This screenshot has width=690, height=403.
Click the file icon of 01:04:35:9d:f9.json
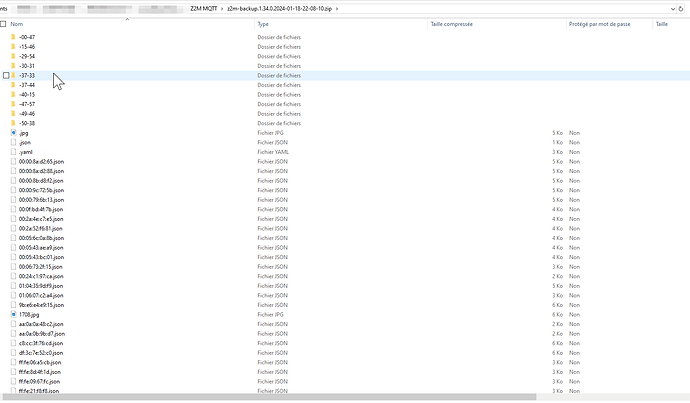pyautogui.click(x=13, y=286)
